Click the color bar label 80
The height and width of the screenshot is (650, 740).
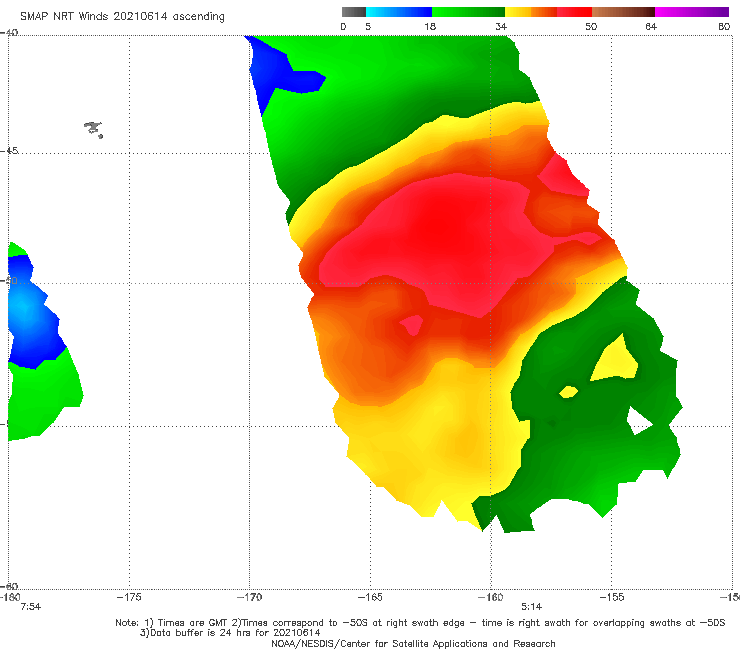pos(724,27)
